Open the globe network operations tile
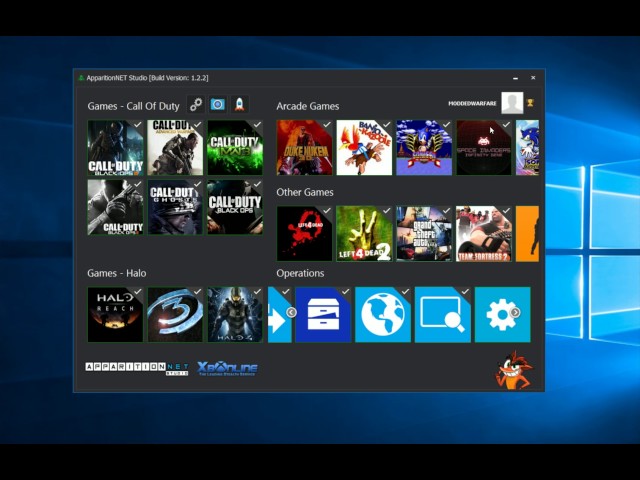Screen dimensions: 640x480 (383, 314)
